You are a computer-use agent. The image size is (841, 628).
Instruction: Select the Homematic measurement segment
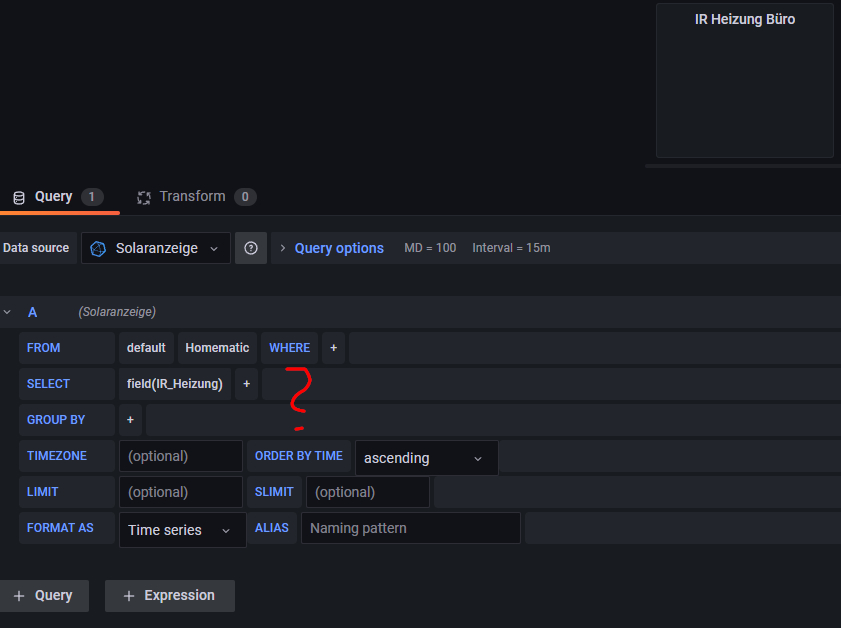tap(217, 348)
